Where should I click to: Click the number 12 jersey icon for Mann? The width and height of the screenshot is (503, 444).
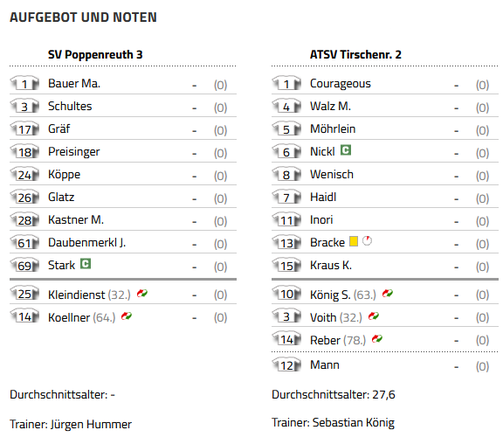click(286, 365)
